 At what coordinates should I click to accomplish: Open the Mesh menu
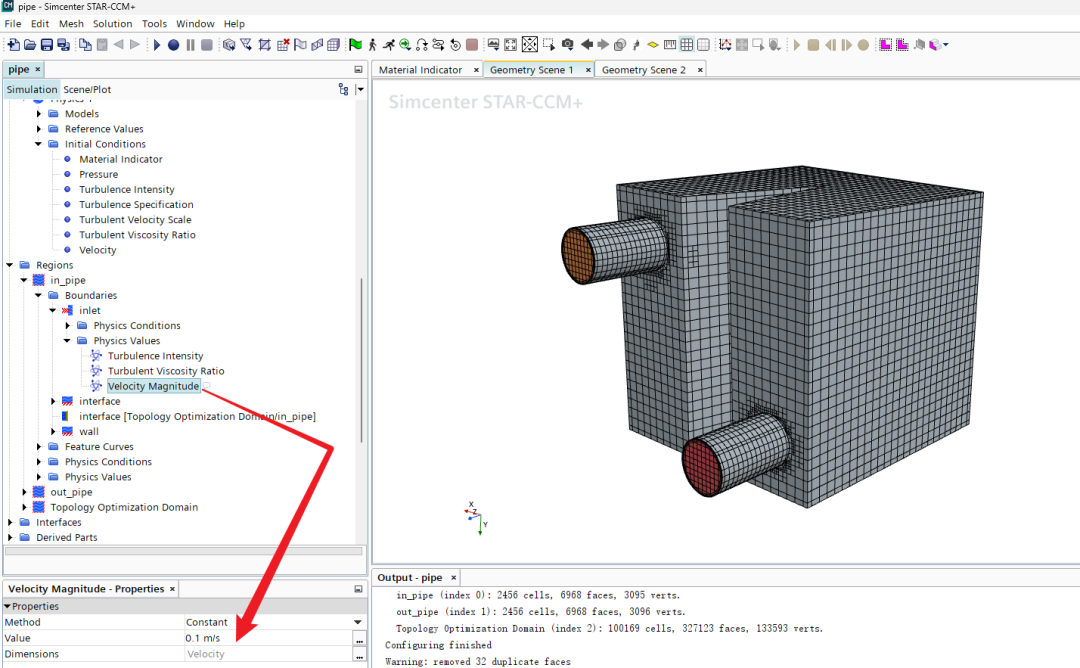(72, 23)
